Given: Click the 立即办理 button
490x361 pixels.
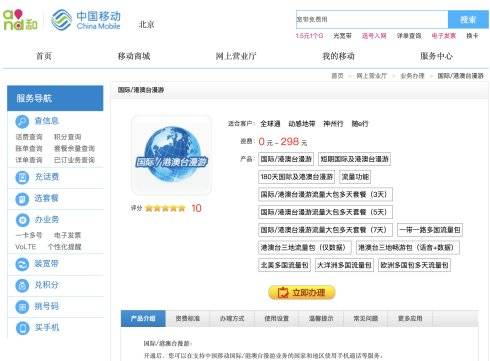Looking at the screenshot, I should coord(302,293).
